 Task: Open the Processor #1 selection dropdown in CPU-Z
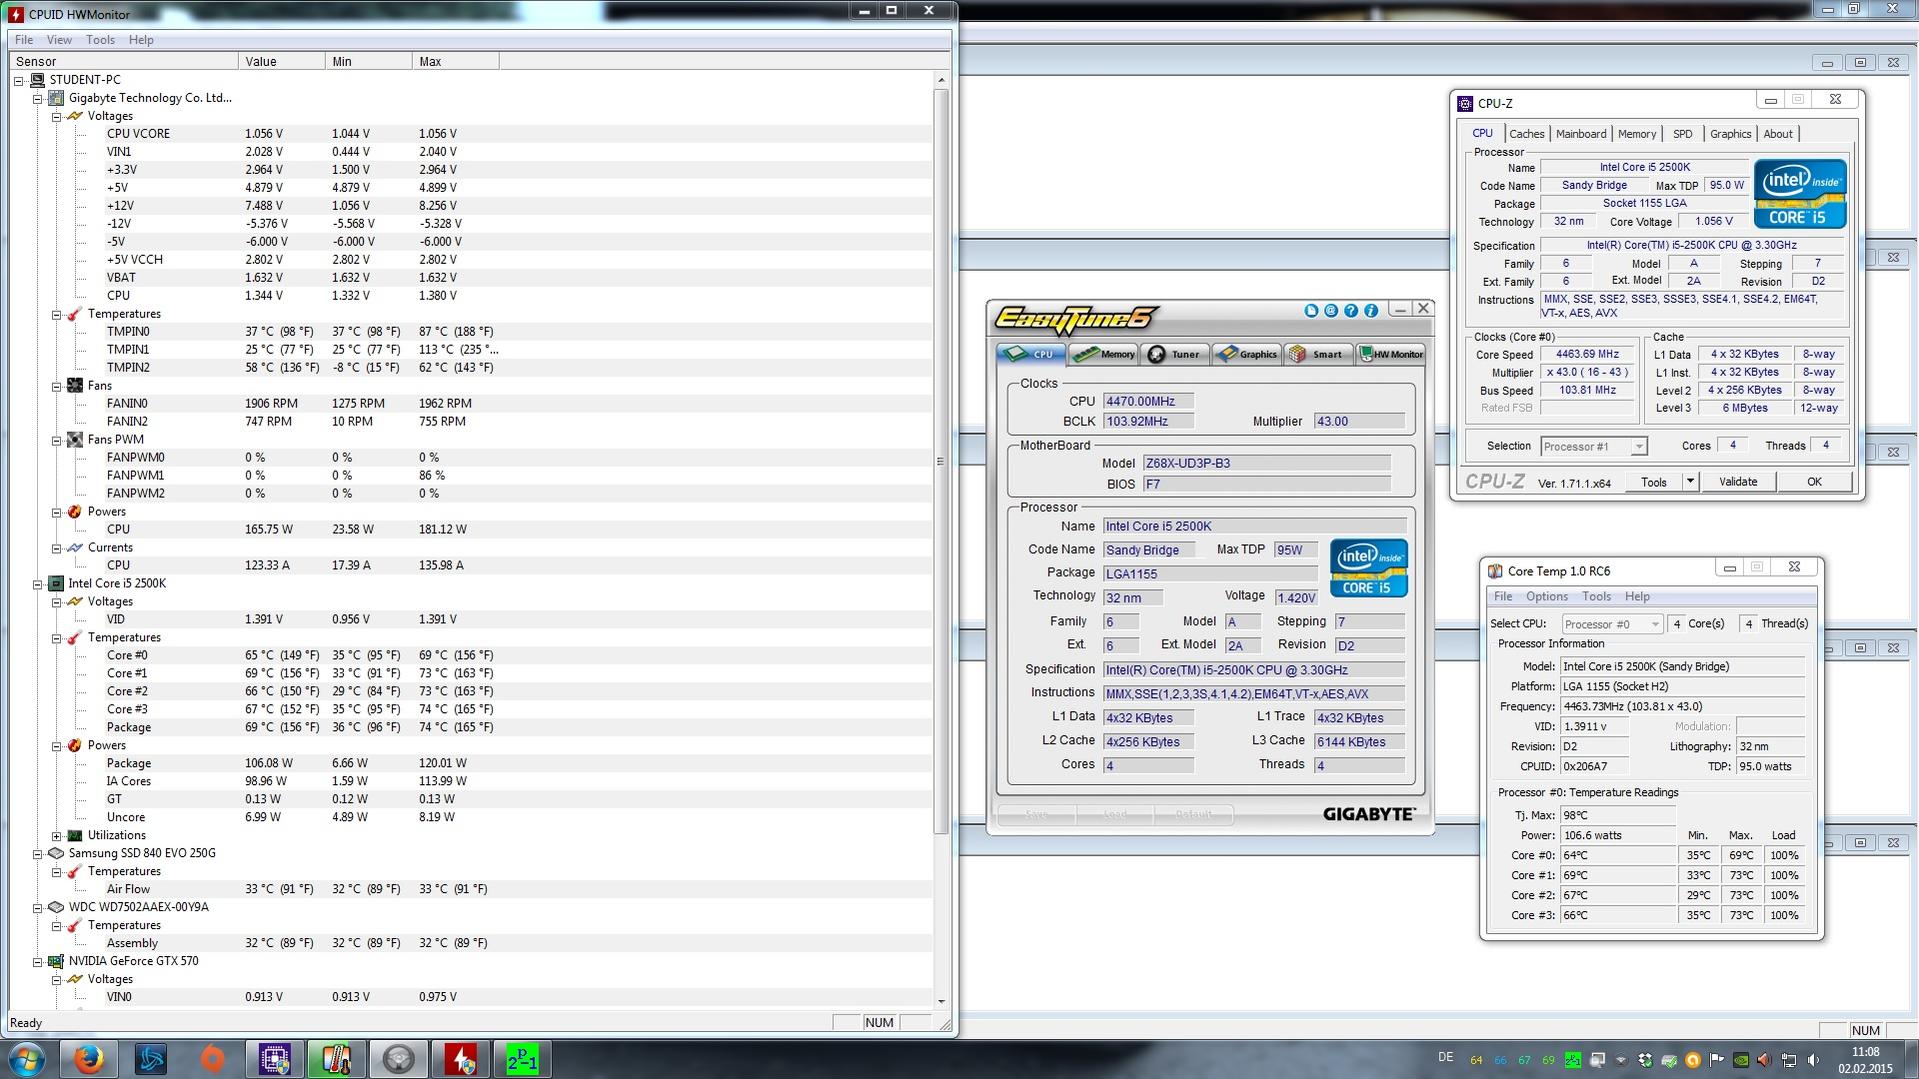[1593, 446]
